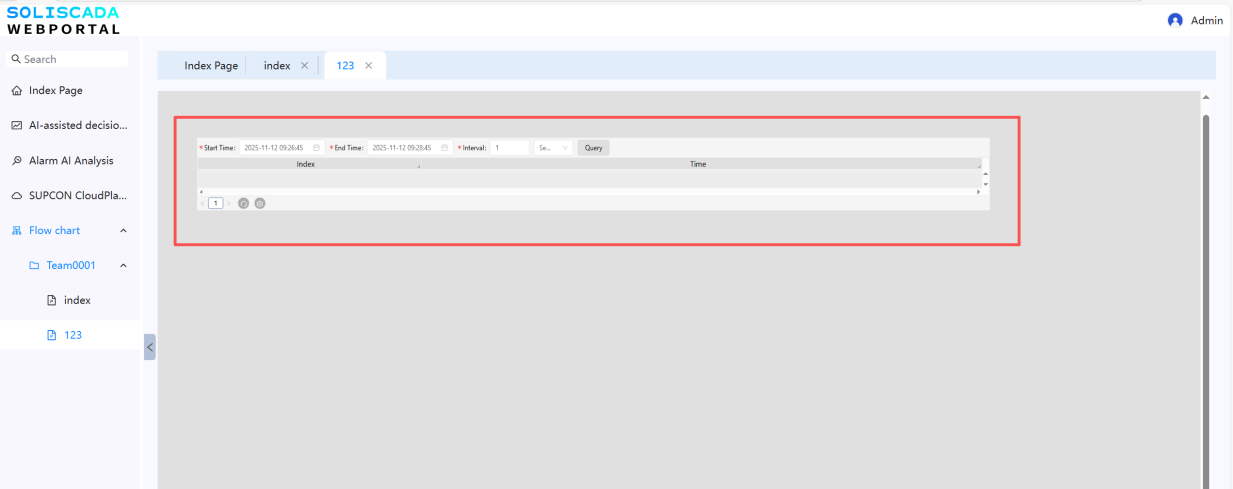1233x489 pixels.
Task: Select the index page in tree
Action: [77, 300]
